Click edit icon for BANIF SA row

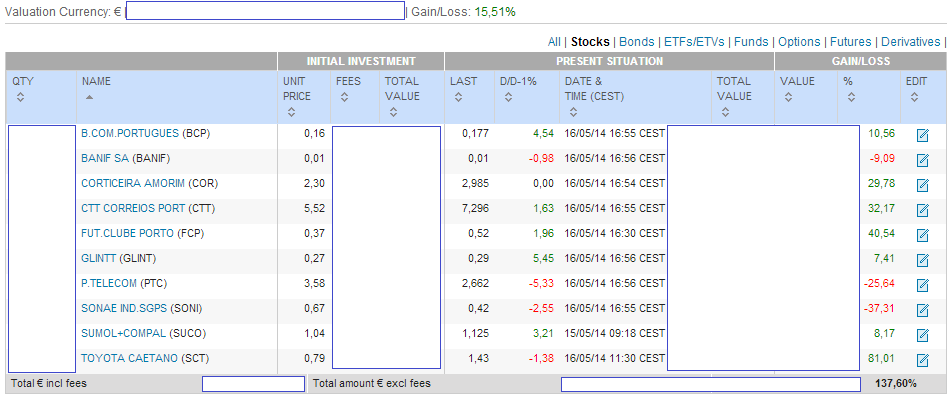click(x=923, y=160)
